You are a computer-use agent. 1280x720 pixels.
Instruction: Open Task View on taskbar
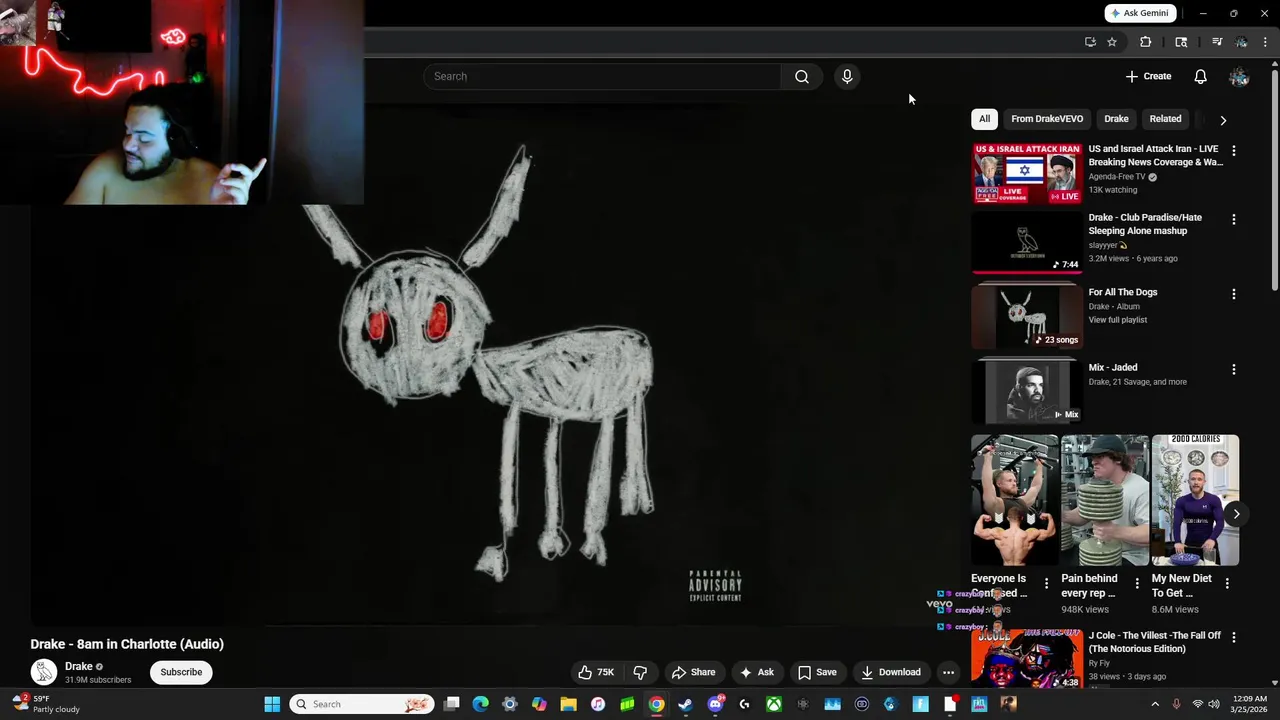pos(451,704)
